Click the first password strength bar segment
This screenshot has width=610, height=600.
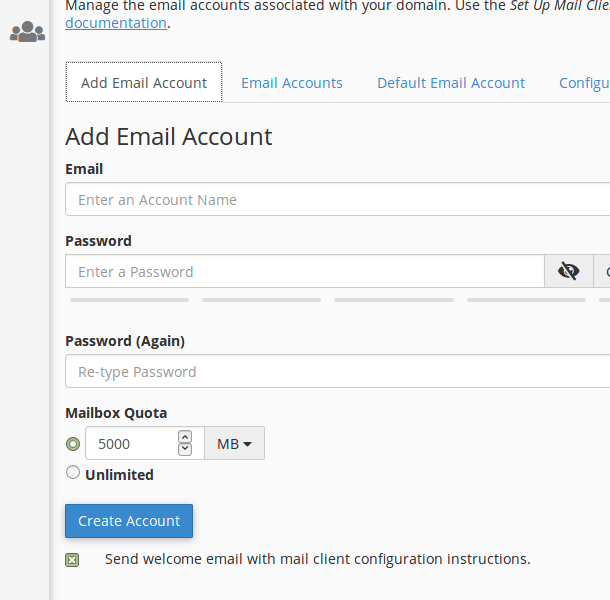(x=129, y=299)
